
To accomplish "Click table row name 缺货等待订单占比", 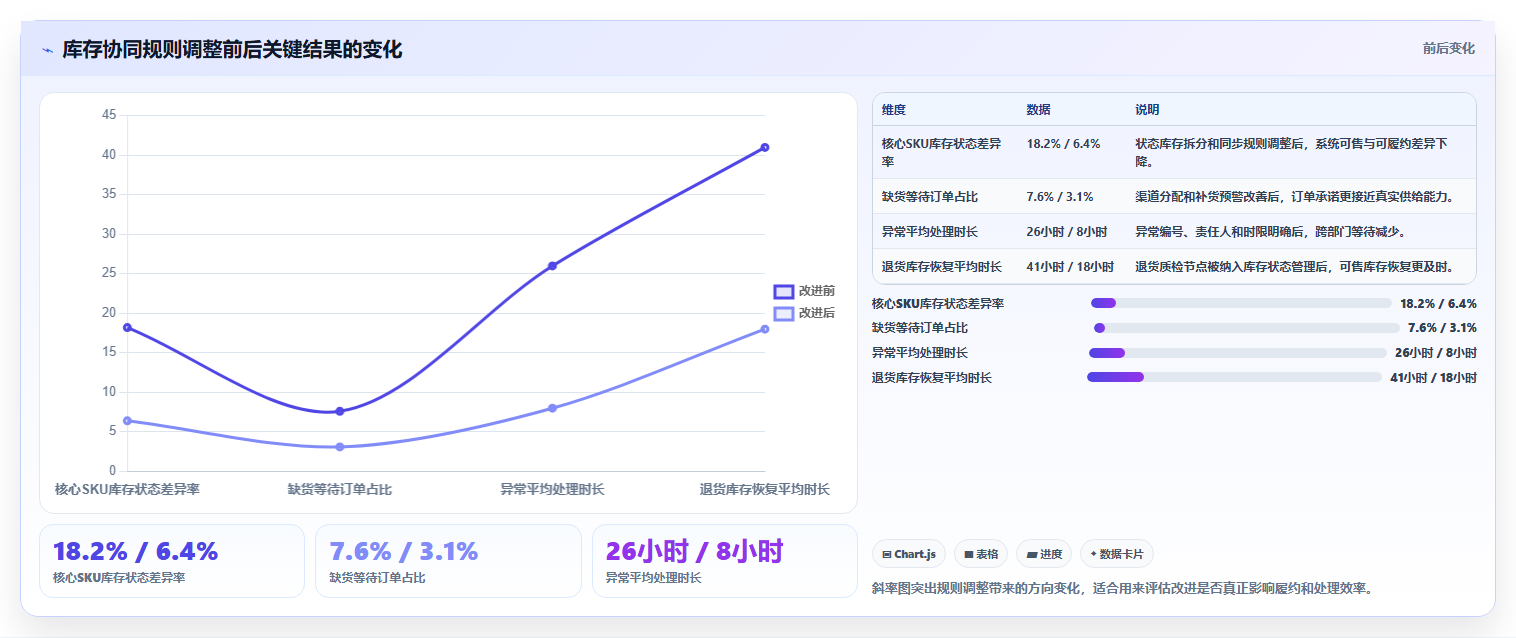I will click(929, 196).
